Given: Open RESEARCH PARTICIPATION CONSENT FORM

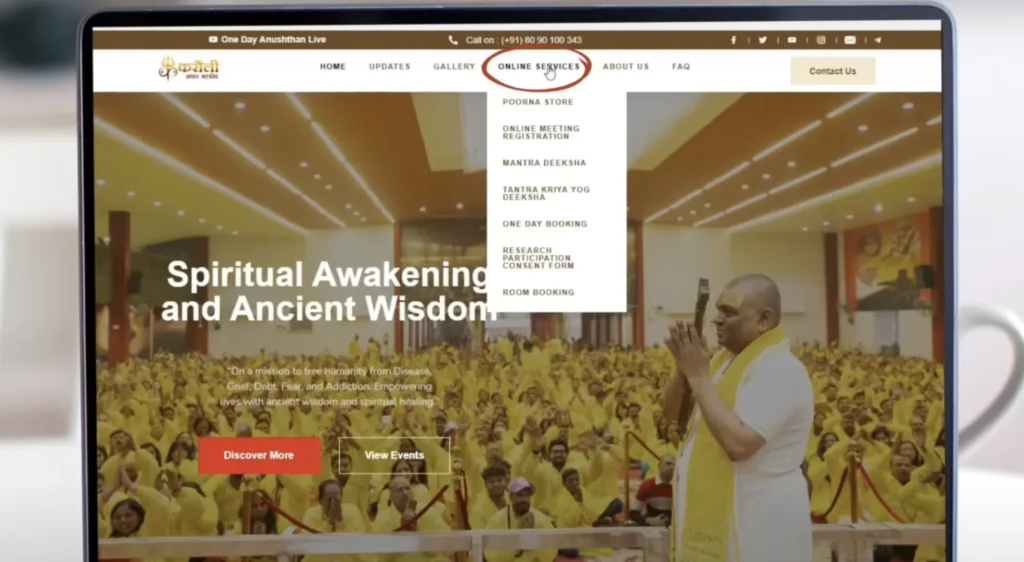Looking at the screenshot, I should pyautogui.click(x=538, y=258).
